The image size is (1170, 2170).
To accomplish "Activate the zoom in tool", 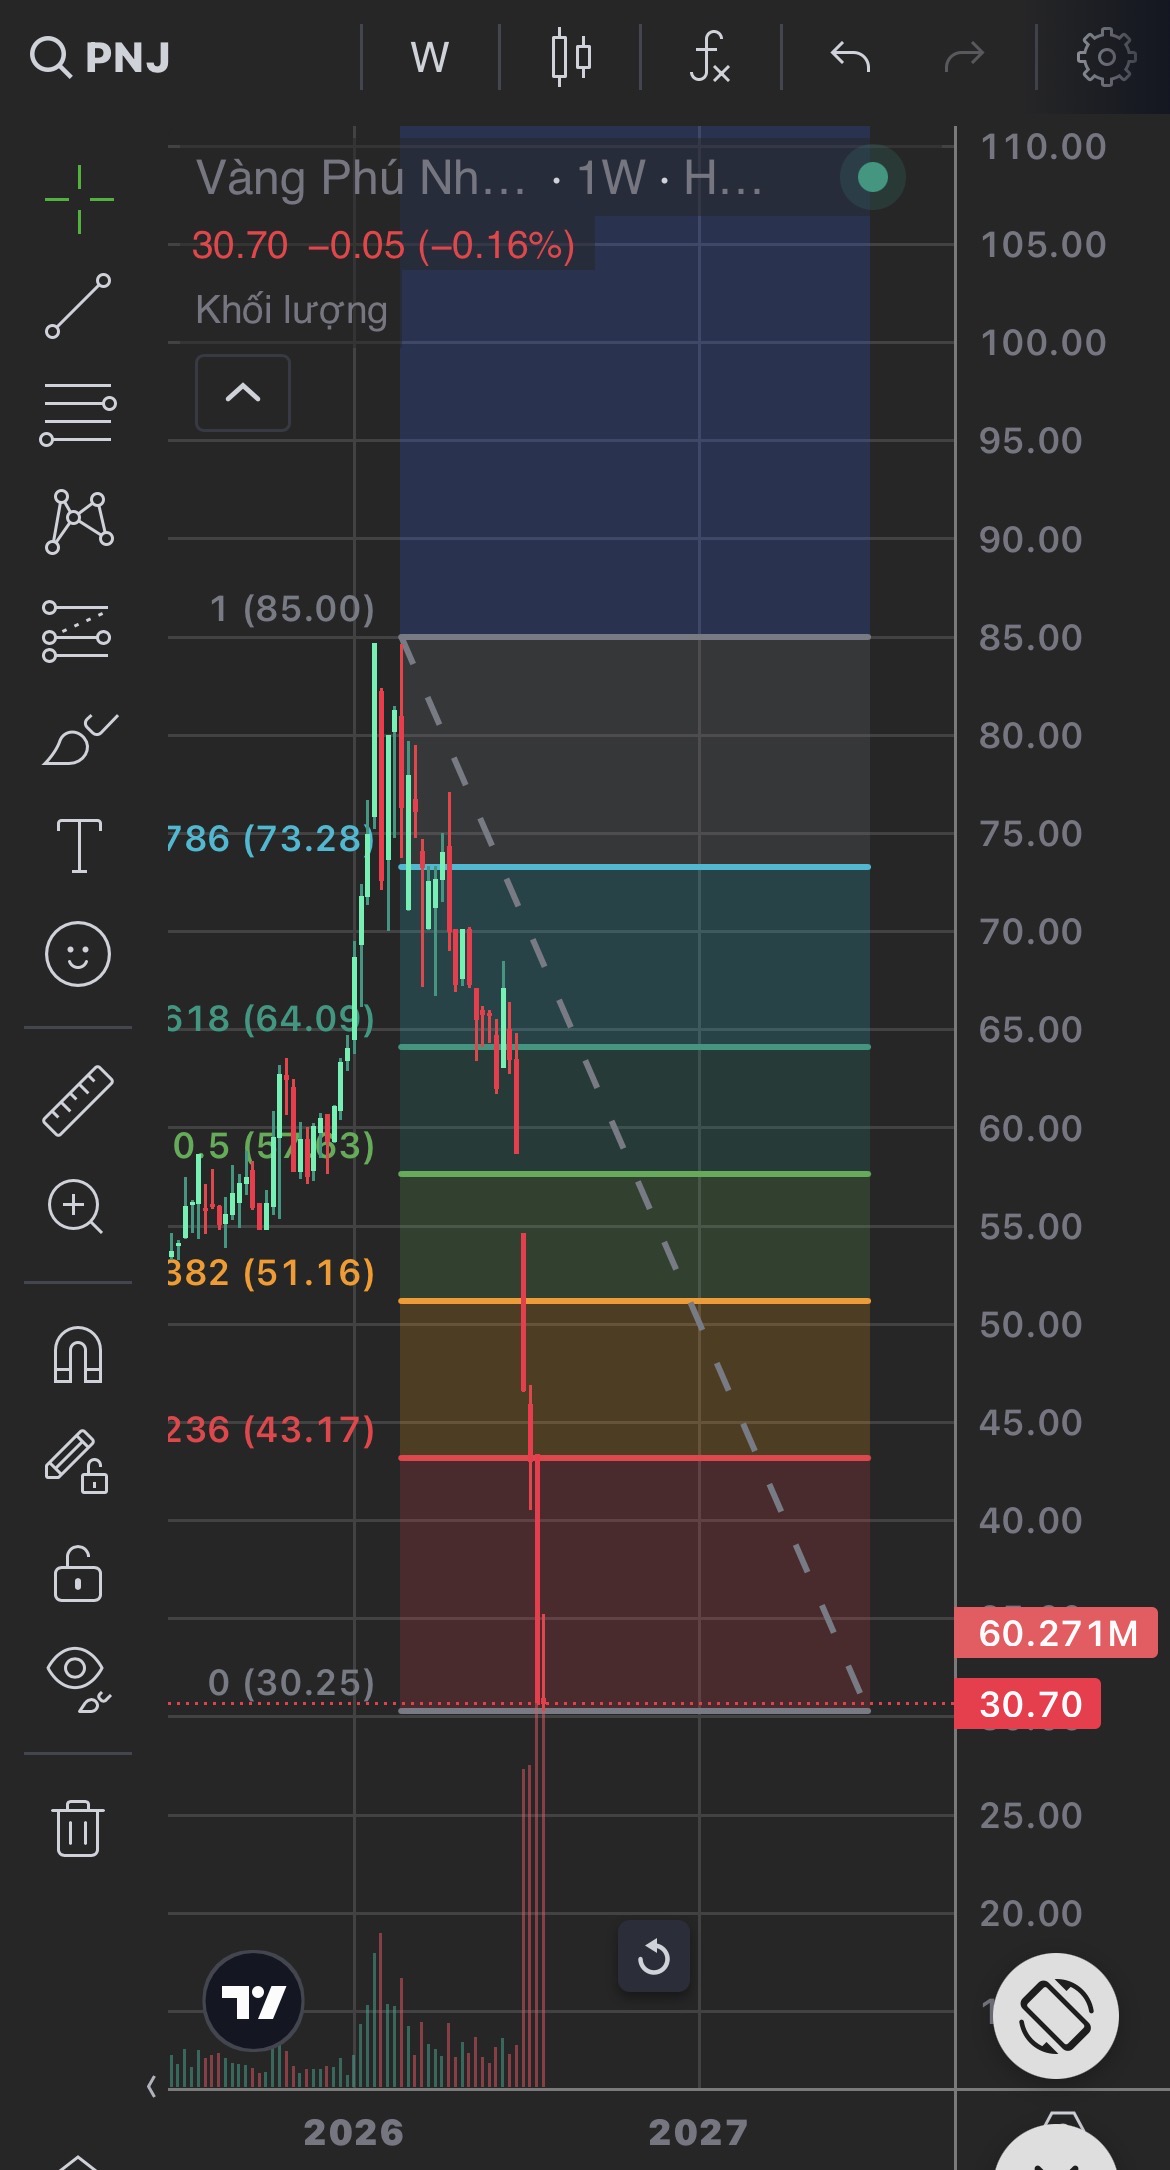I will [x=76, y=1207].
